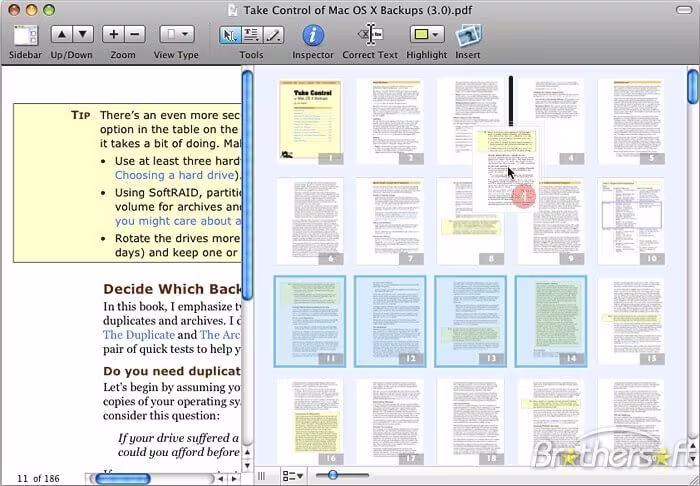Screen dimensions: 700x486
Task: Apply the yellow-green Highlight swatch
Action: [421, 34]
